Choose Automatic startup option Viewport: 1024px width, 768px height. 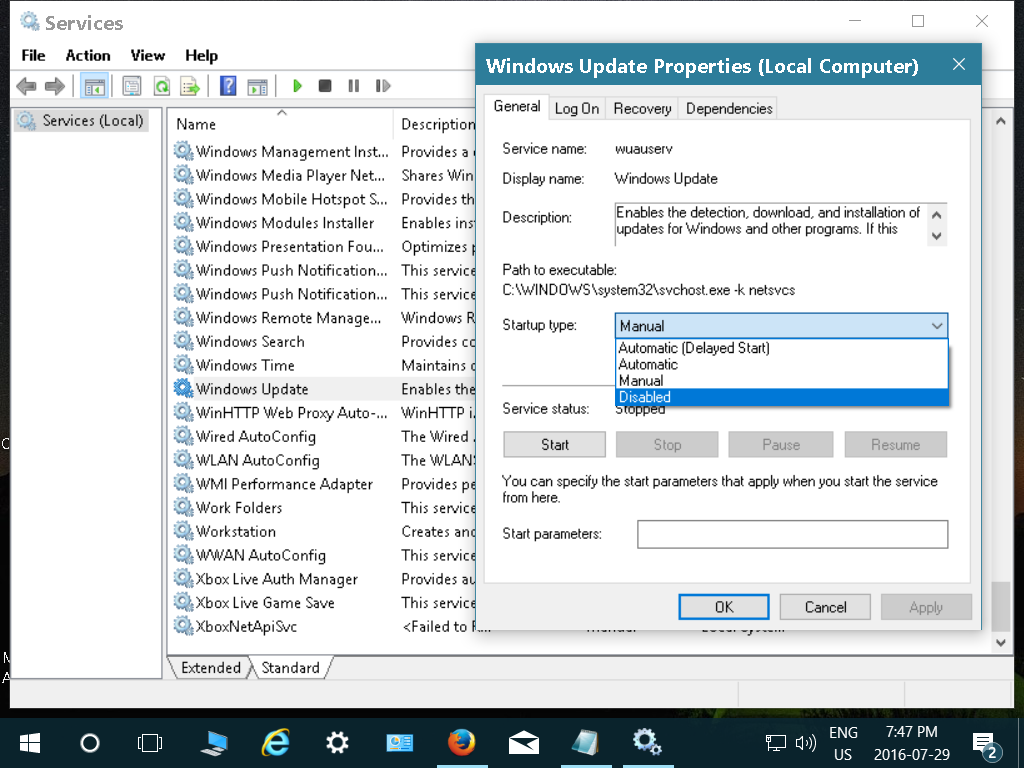click(782, 364)
